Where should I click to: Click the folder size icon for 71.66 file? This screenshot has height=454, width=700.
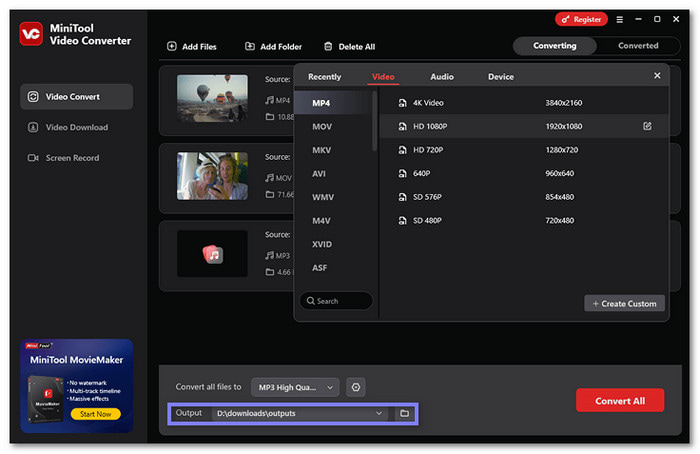tap(270, 194)
